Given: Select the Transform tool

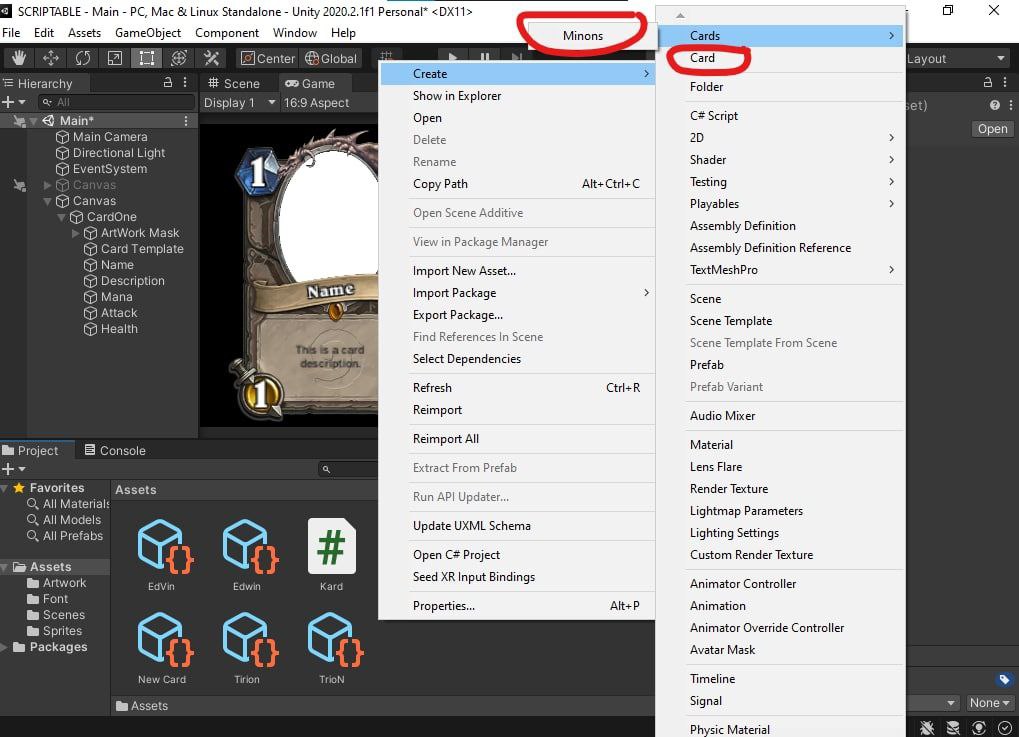Looking at the screenshot, I should pyautogui.click(x=179, y=58).
